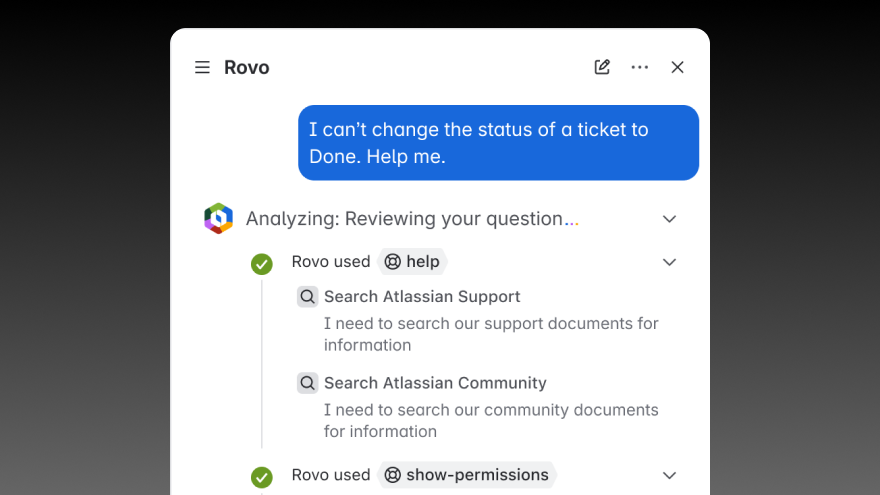Select the 'help' skill chip
Image resolution: width=880 pixels, height=495 pixels.
pyautogui.click(x=412, y=262)
